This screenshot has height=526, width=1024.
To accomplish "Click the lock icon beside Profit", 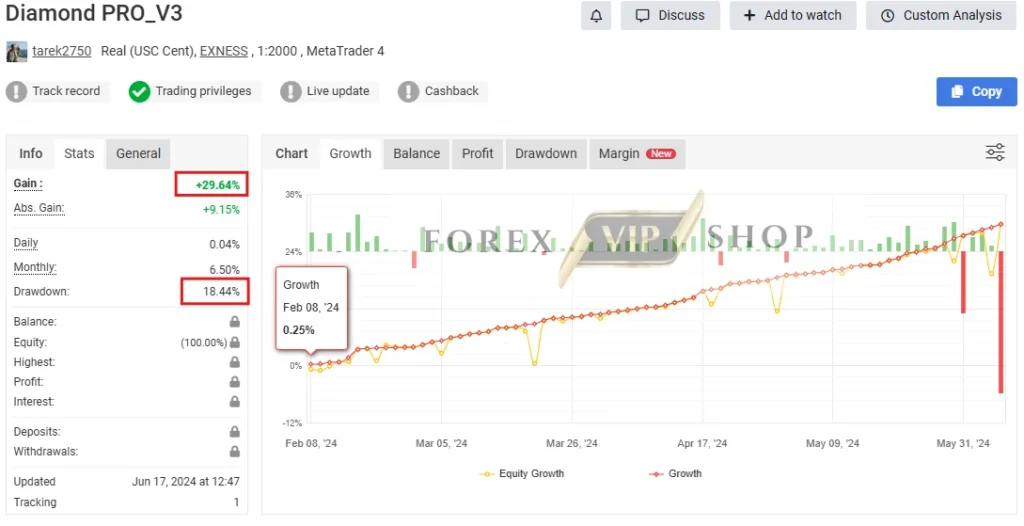I will 234,382.
